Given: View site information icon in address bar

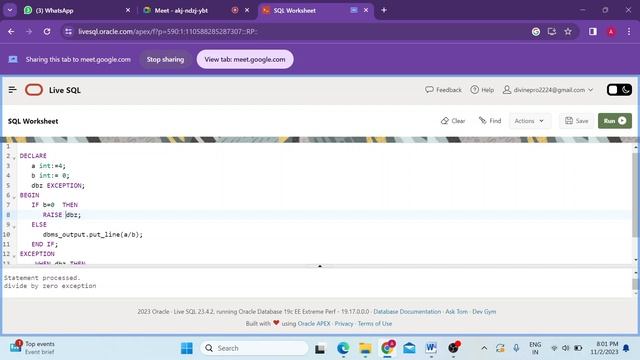Looking at the screenshot, I should coord(69,31).
